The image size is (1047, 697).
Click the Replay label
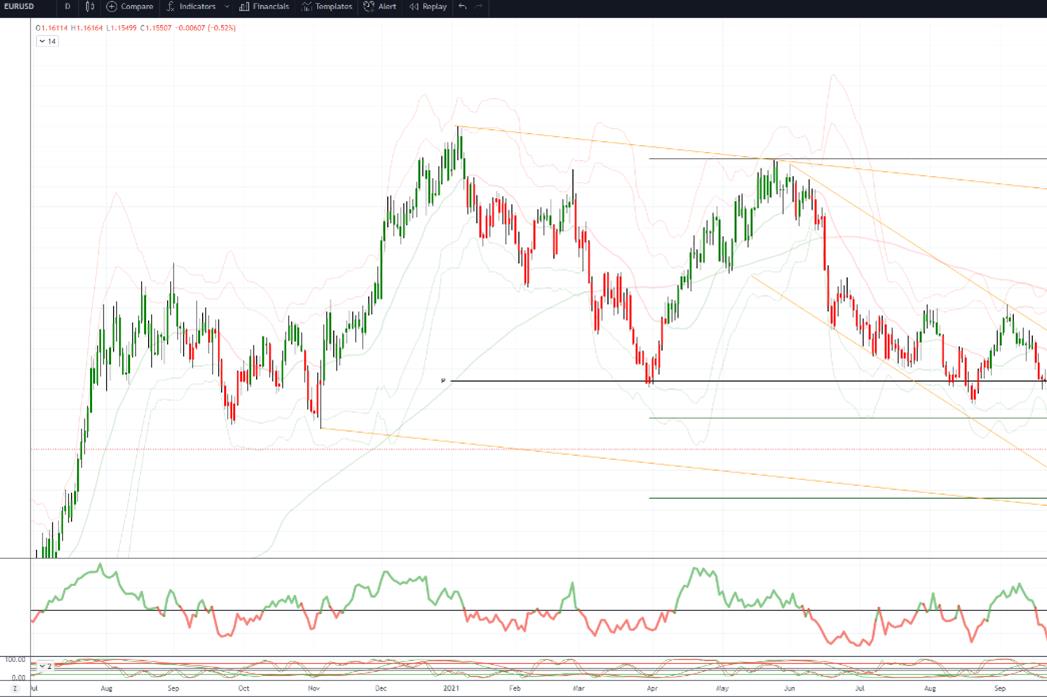point(435,7)
